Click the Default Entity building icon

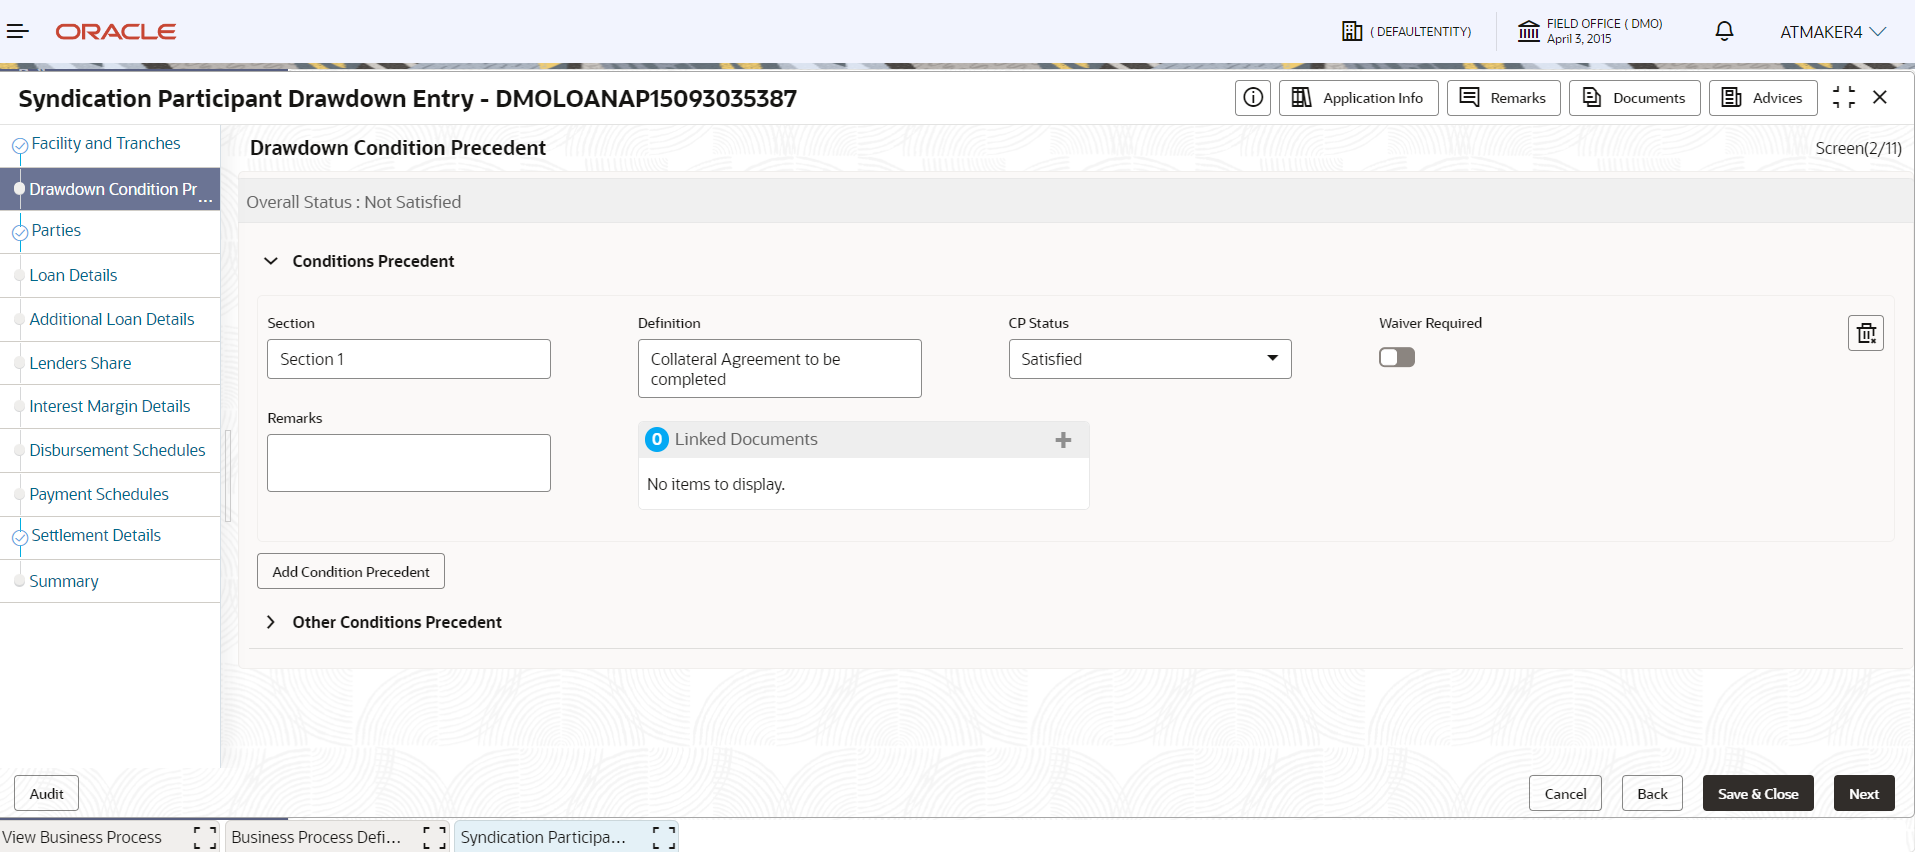click(x=1352, y=31)
